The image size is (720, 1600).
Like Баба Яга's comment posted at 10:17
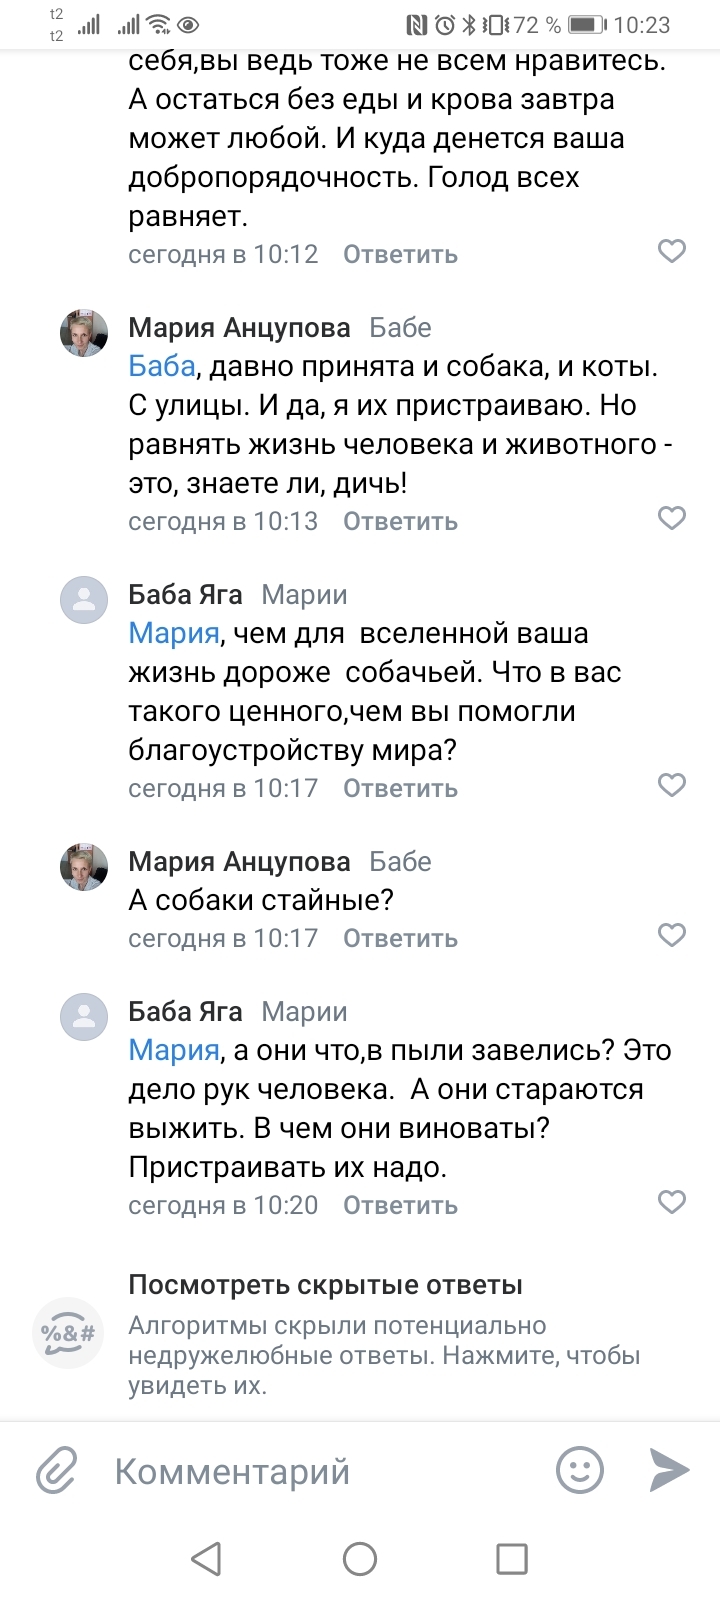point(672,785)
